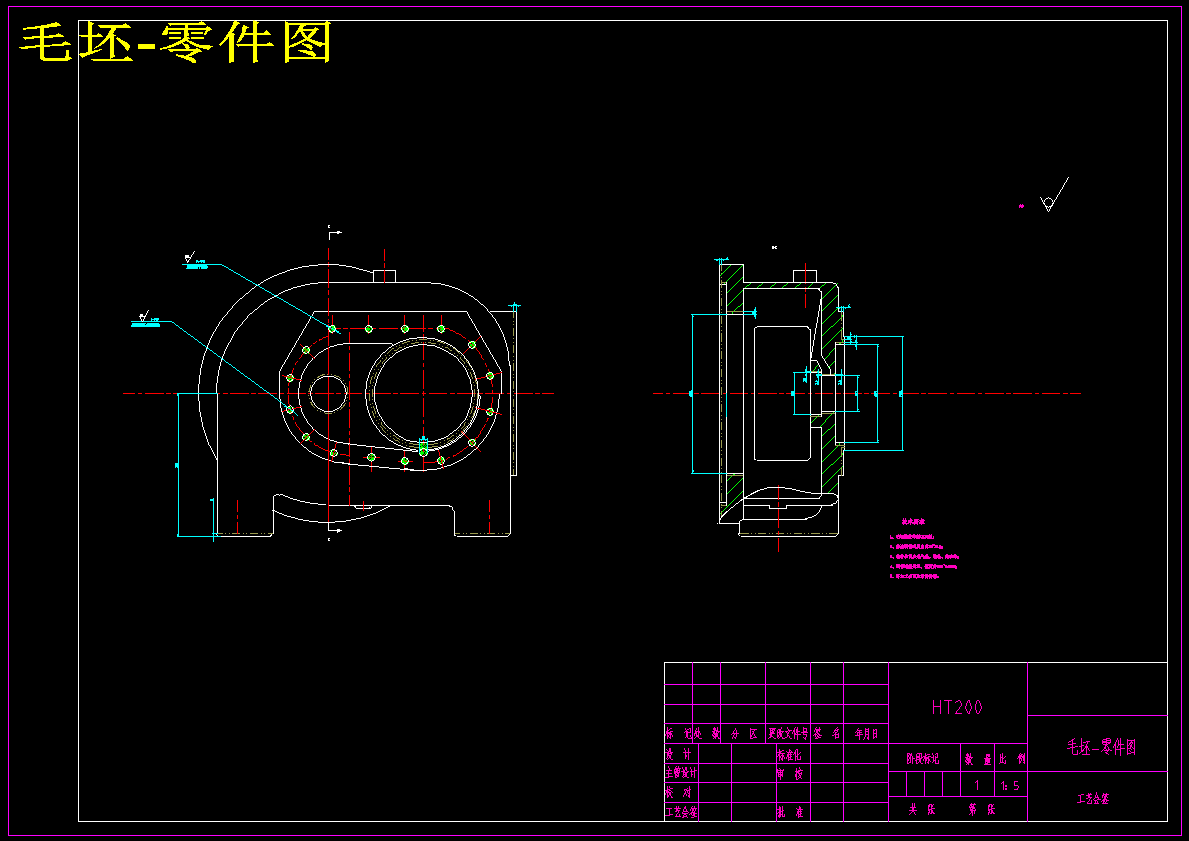Click the 标准化 cell label
Viewport: 1189px width, 841px height.
point(789,755)
